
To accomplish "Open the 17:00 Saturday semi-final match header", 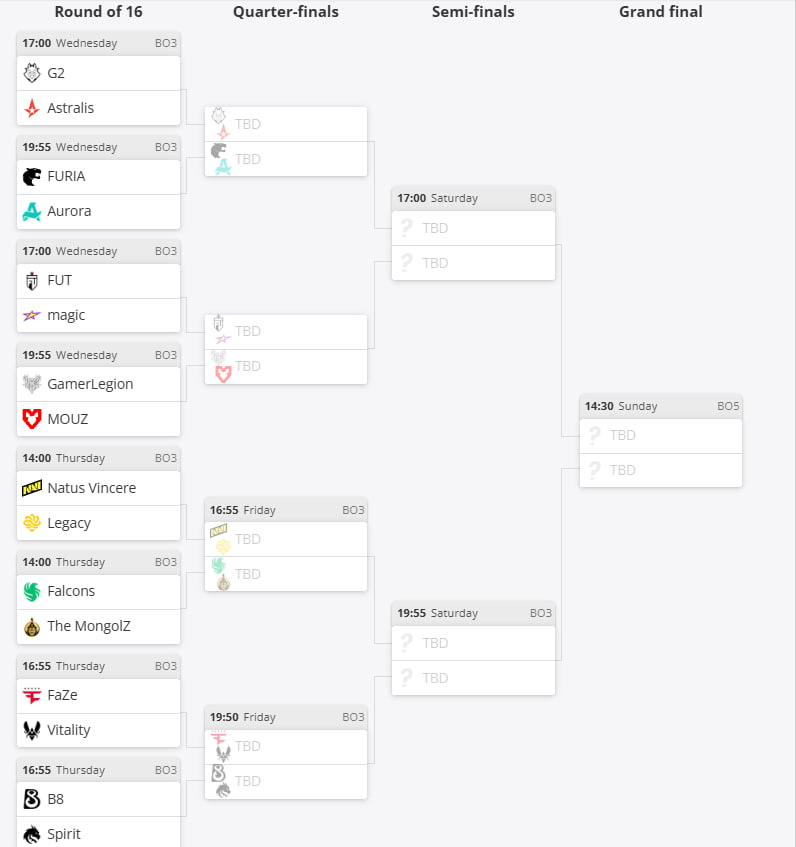I will pyautogui.click(x=474, y=198).
